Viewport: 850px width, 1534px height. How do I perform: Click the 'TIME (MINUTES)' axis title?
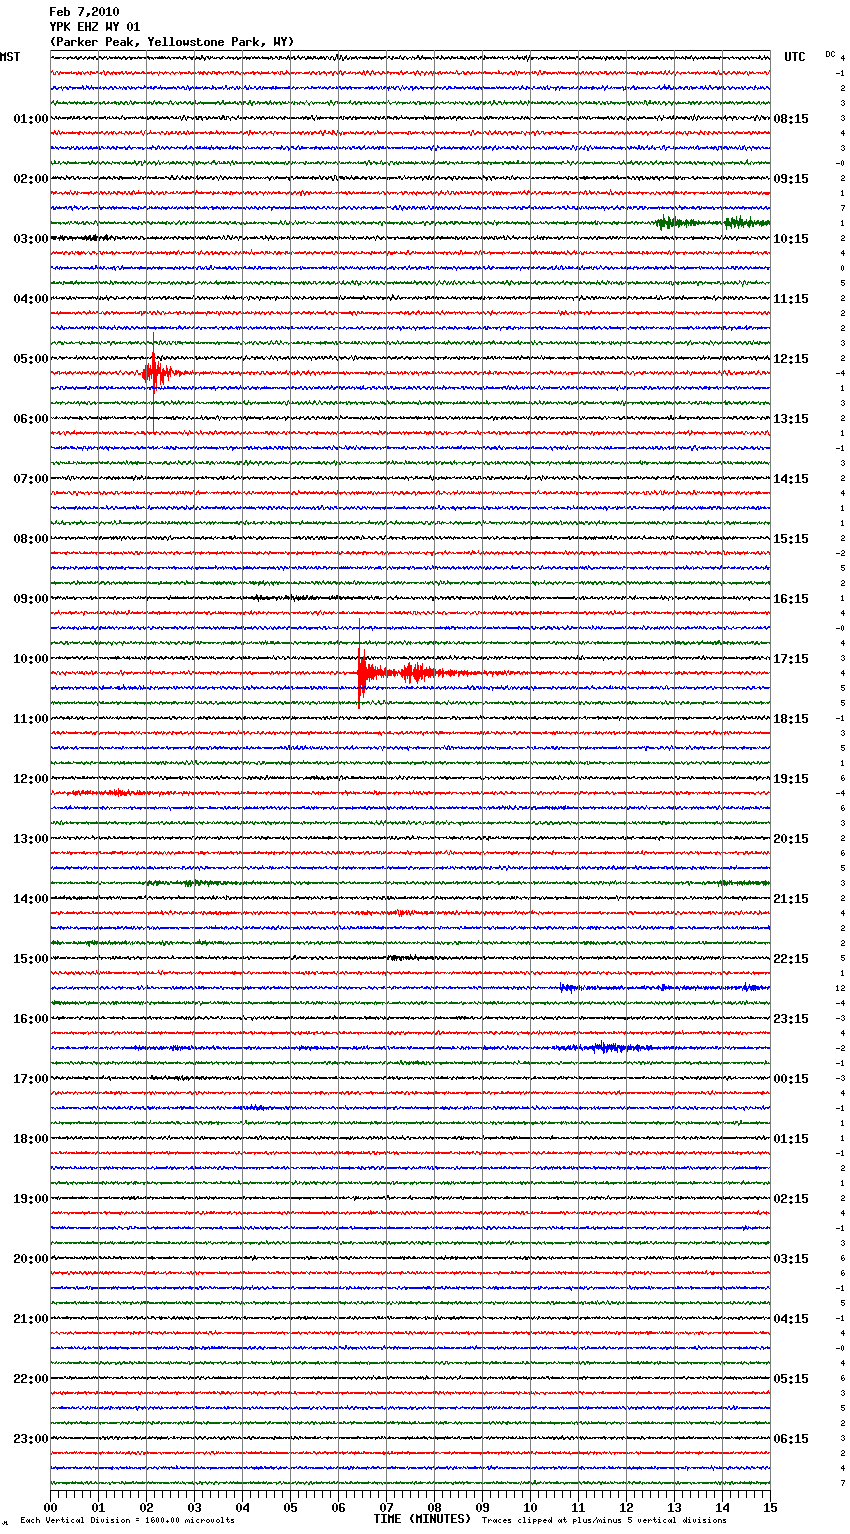[422, 1519]
